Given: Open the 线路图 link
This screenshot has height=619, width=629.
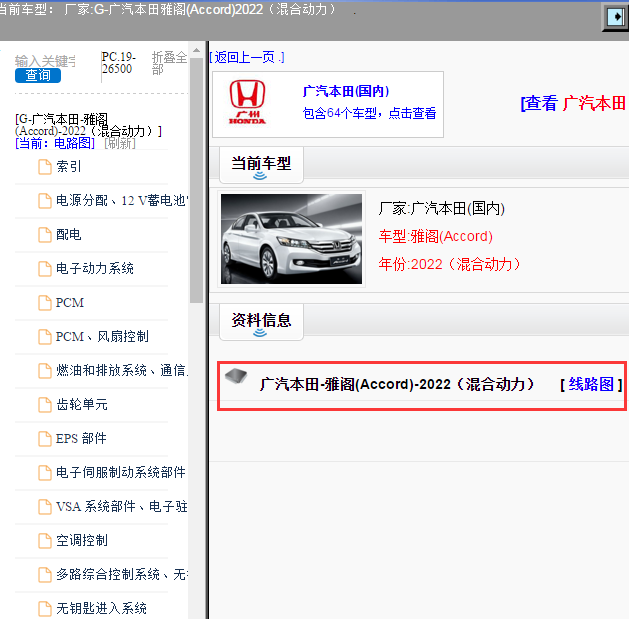Looking at the screenshot, I should point(591,384).
